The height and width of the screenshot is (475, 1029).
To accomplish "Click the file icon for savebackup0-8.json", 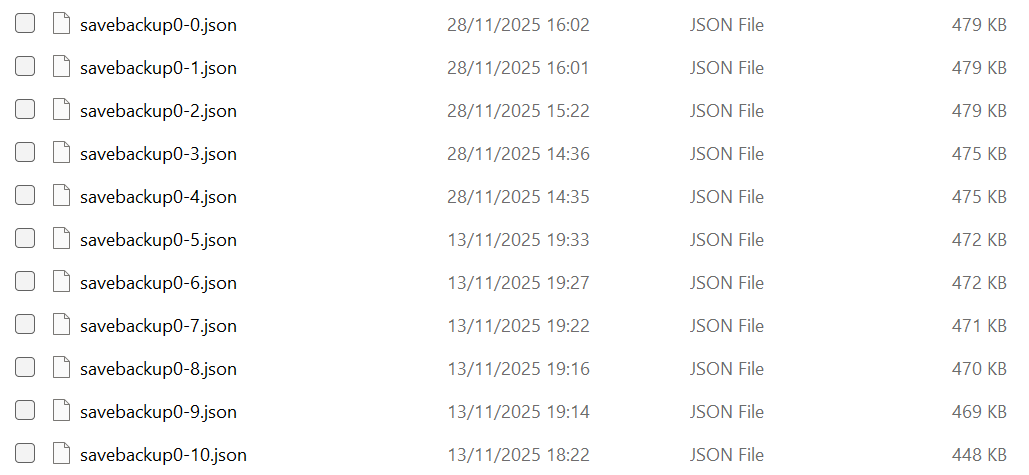I will 61,369.
